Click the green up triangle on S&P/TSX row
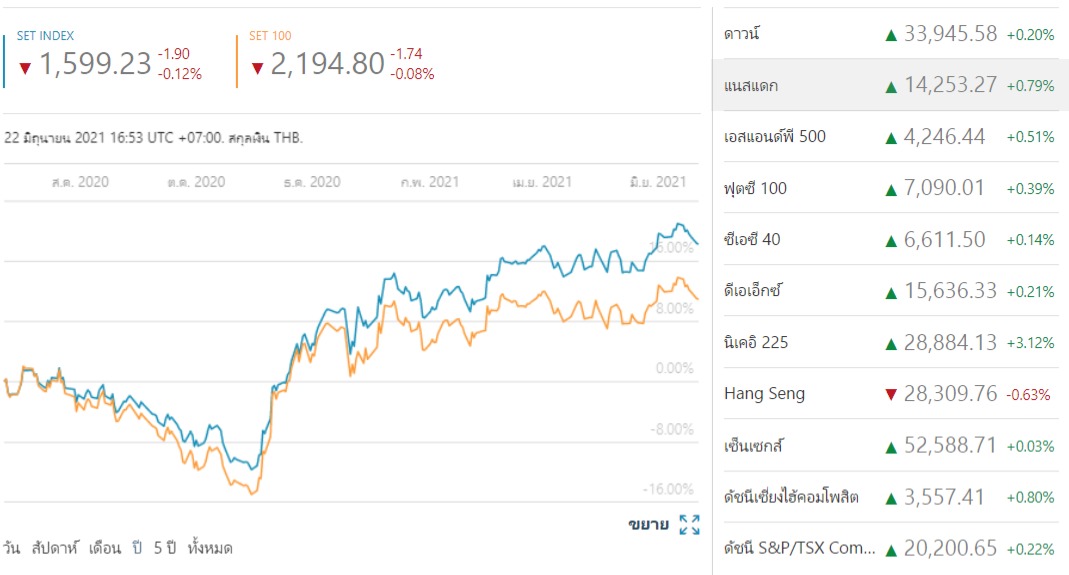 pyautogui.click(x=891, y=549)
